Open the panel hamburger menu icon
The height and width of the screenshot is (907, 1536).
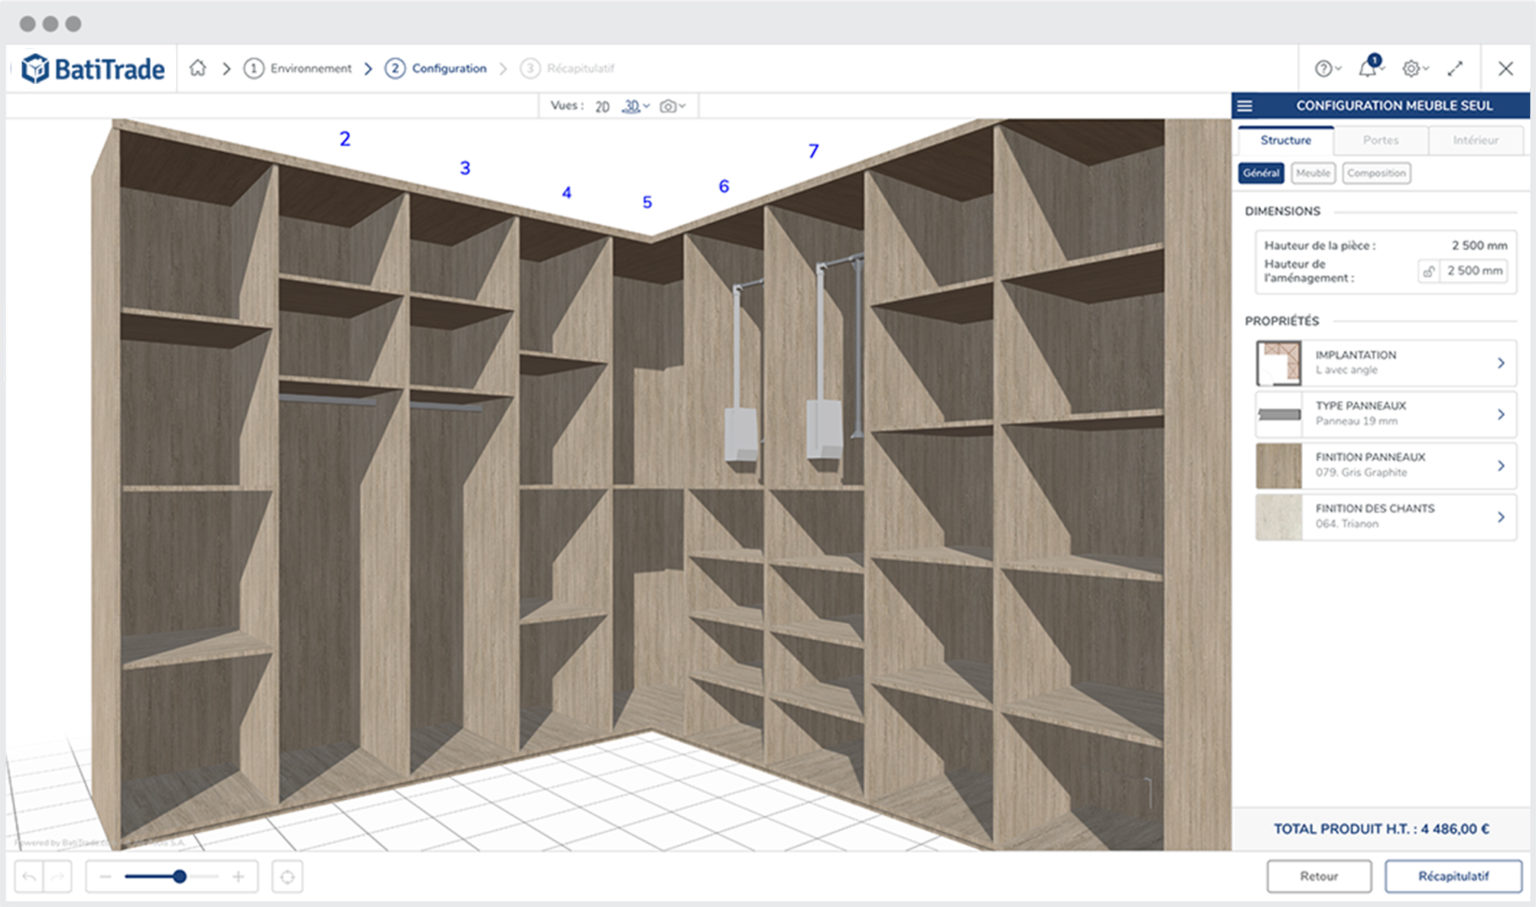[1245, 105]
